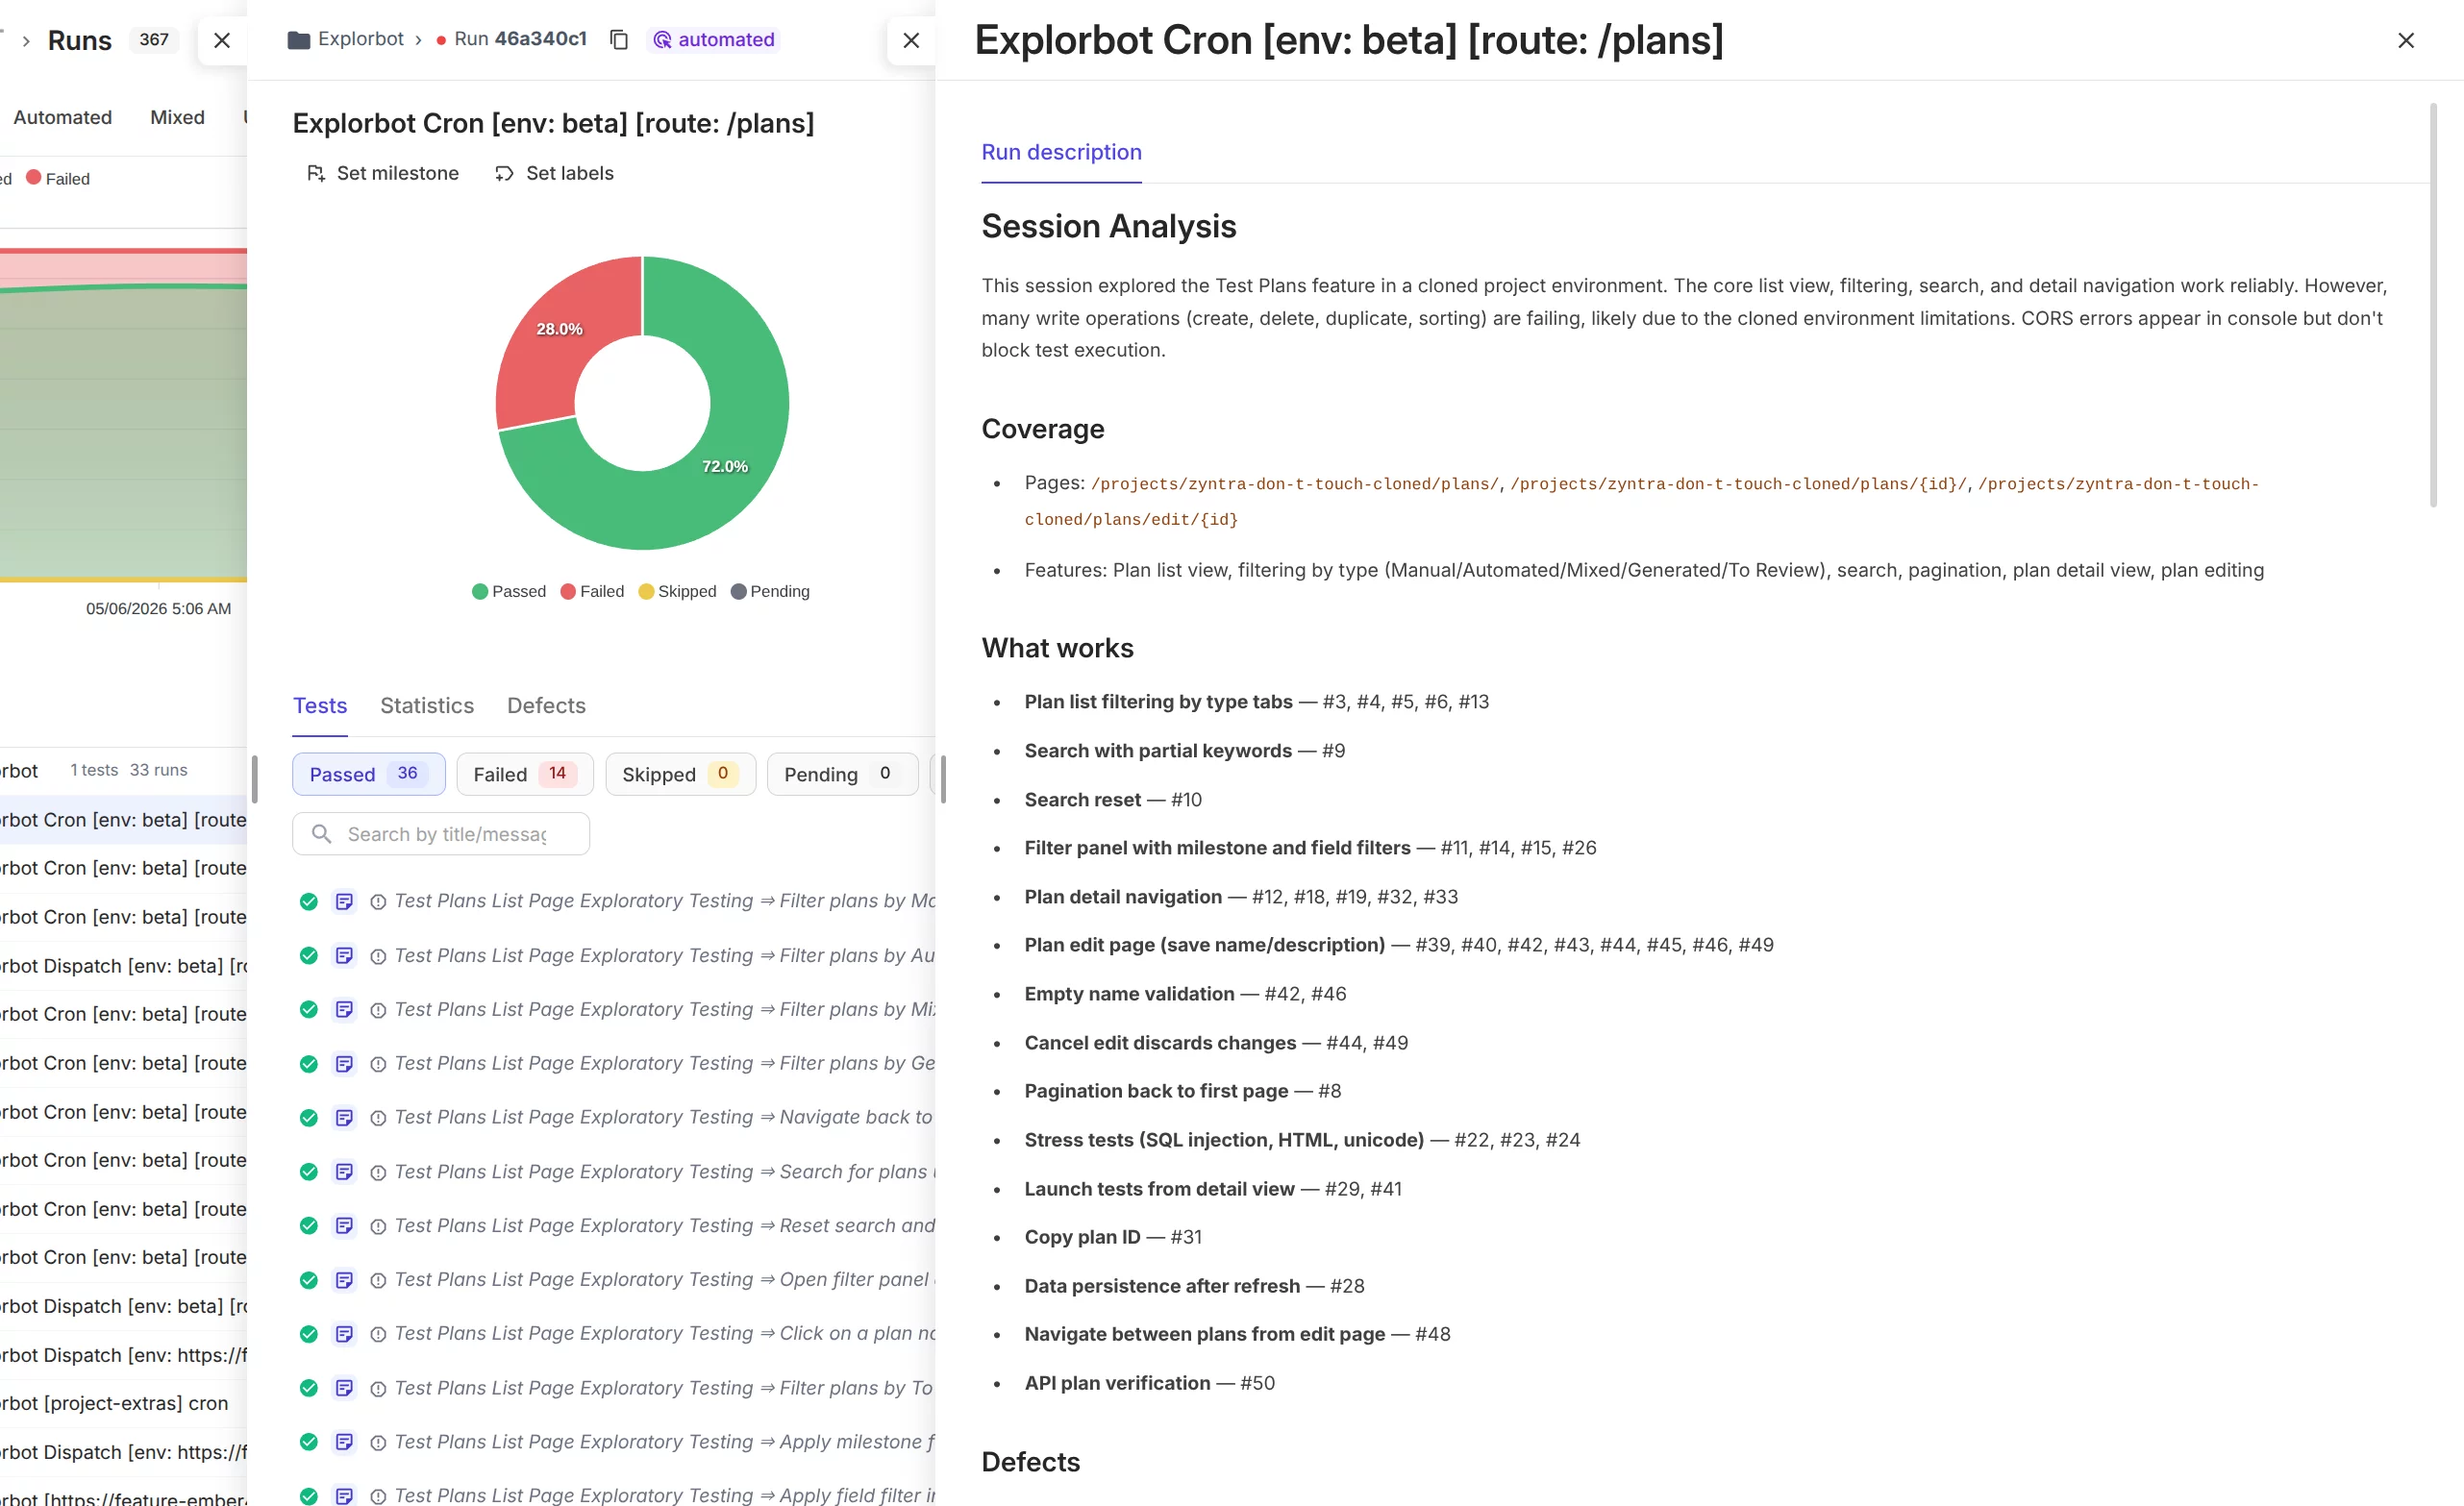Select first Explorbot Dispatch [env: beta] run
Viewport: 2464px width, 1506px height.
[x=123, y=965]
